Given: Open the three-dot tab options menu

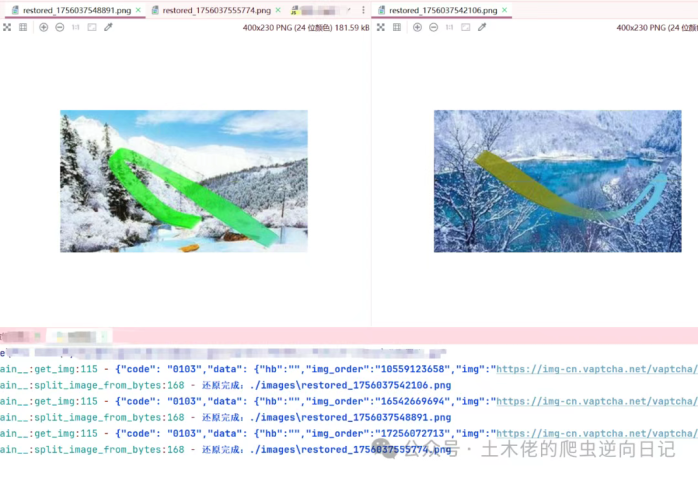Looking at the screenshot, I should point(362,10).
